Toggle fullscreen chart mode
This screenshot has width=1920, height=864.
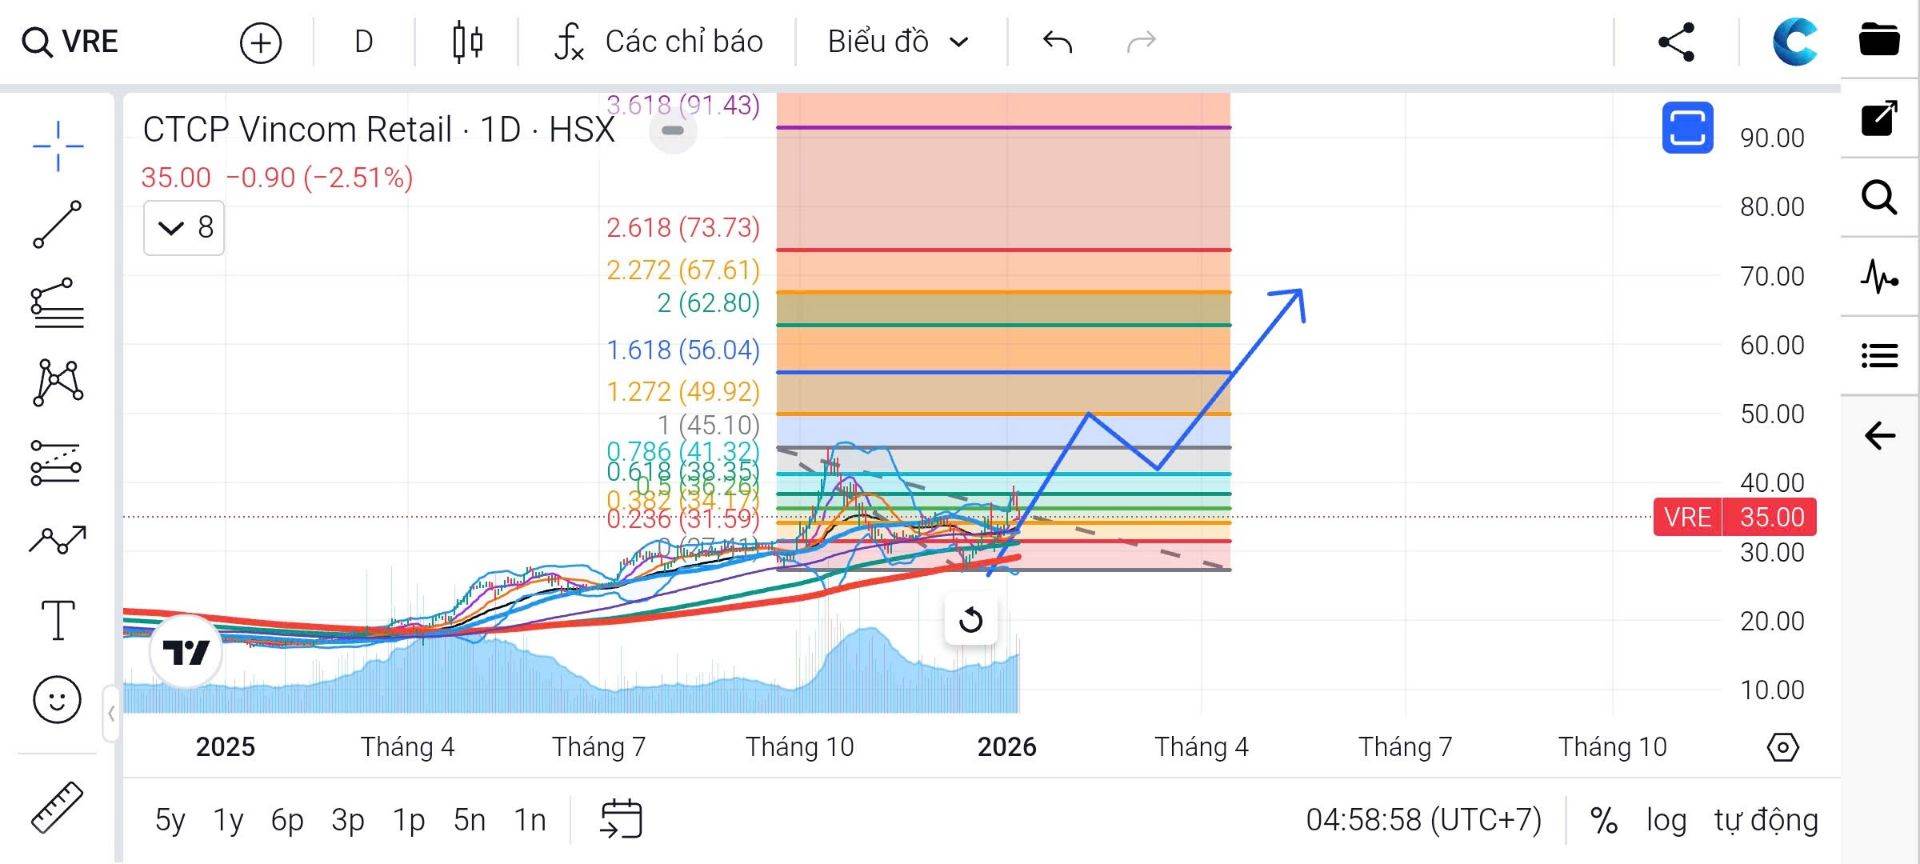(1687, 128)
